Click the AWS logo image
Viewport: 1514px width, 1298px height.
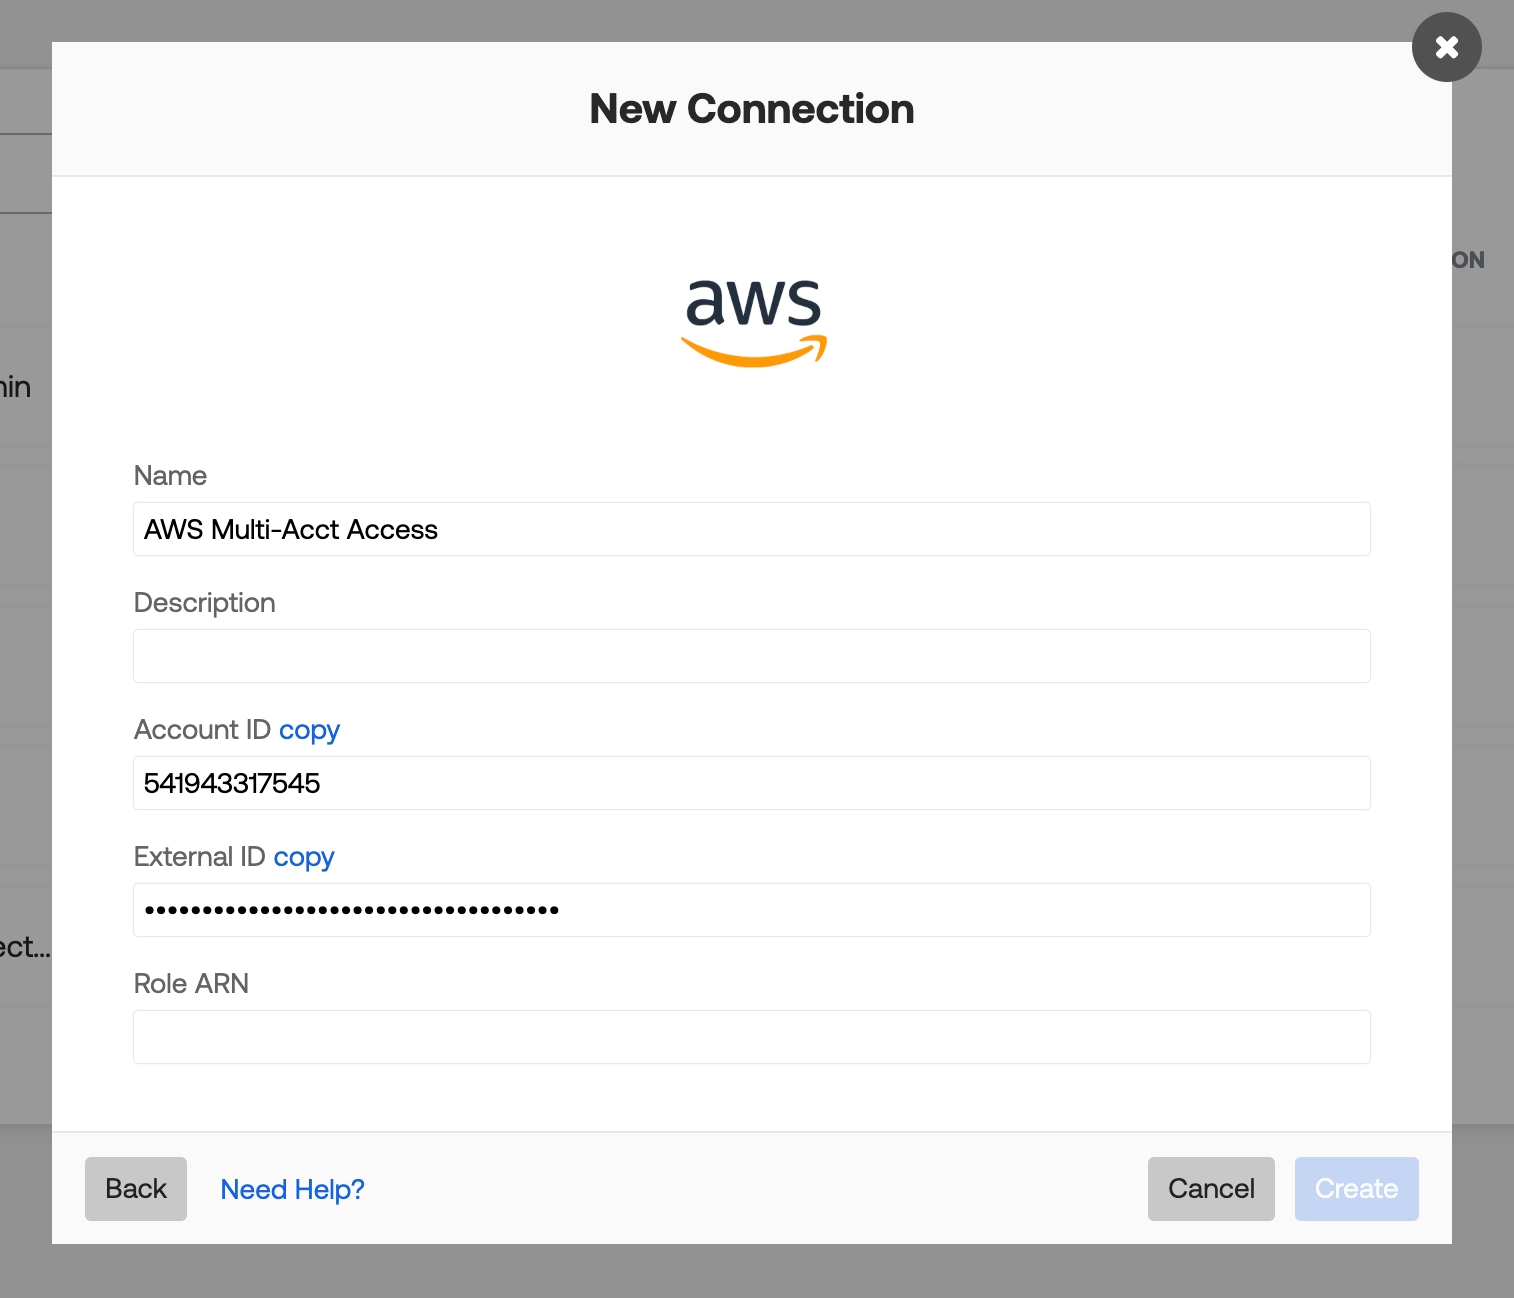[753, 322]
